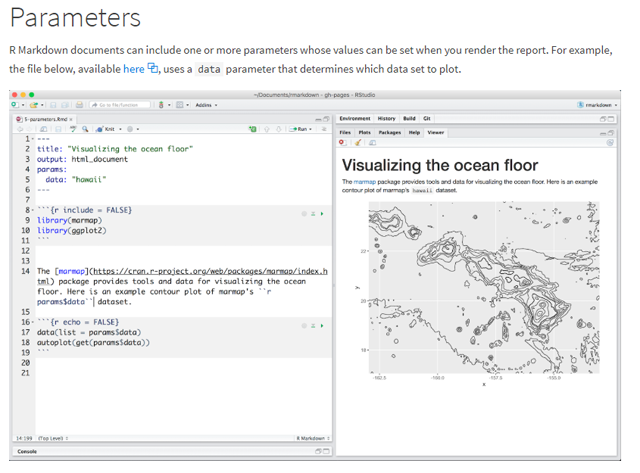The height and width of the screenshot is (473, 640).
Task: Expand the workspace panes dropdown arrow
Action: coord(188,105)
